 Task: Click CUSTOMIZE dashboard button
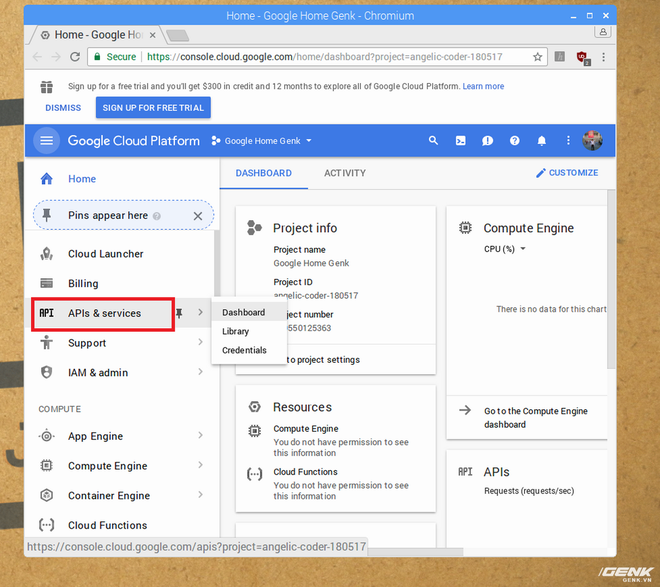(567, 173)
